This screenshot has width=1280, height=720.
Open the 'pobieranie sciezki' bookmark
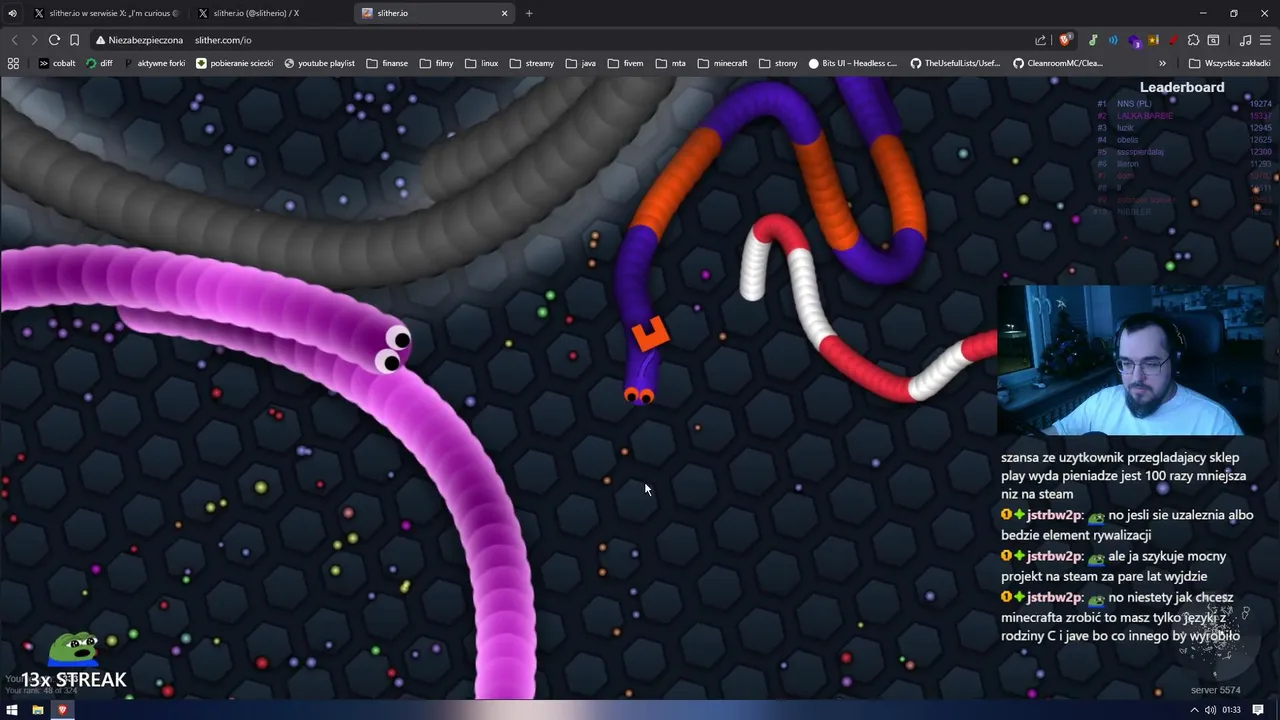[235, 63]
